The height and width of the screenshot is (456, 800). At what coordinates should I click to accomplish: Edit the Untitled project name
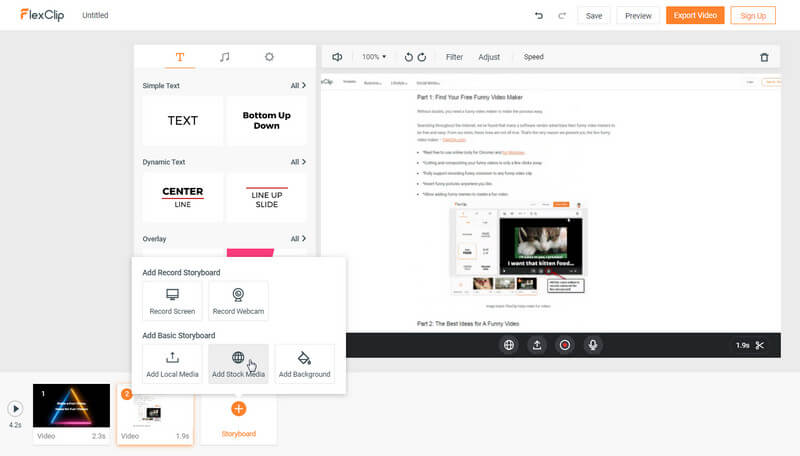point(95,15)
